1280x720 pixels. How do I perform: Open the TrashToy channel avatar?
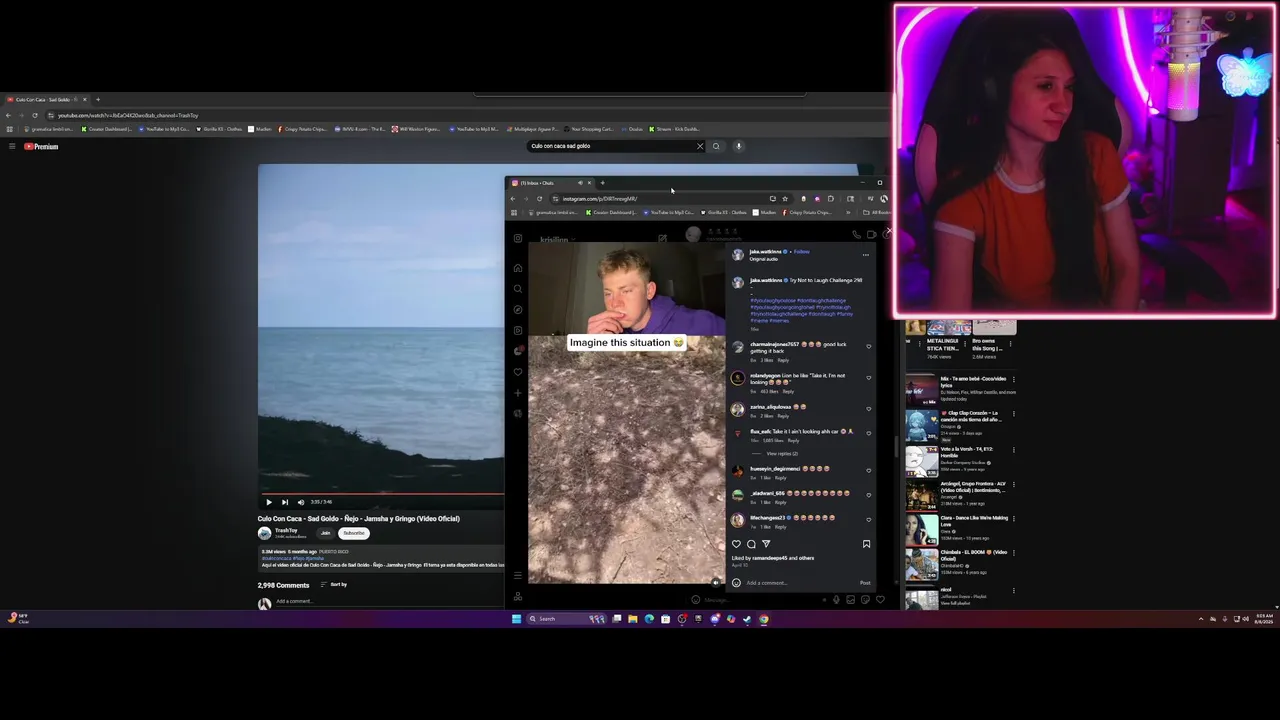pyautogui.click(x=264, y=533)
